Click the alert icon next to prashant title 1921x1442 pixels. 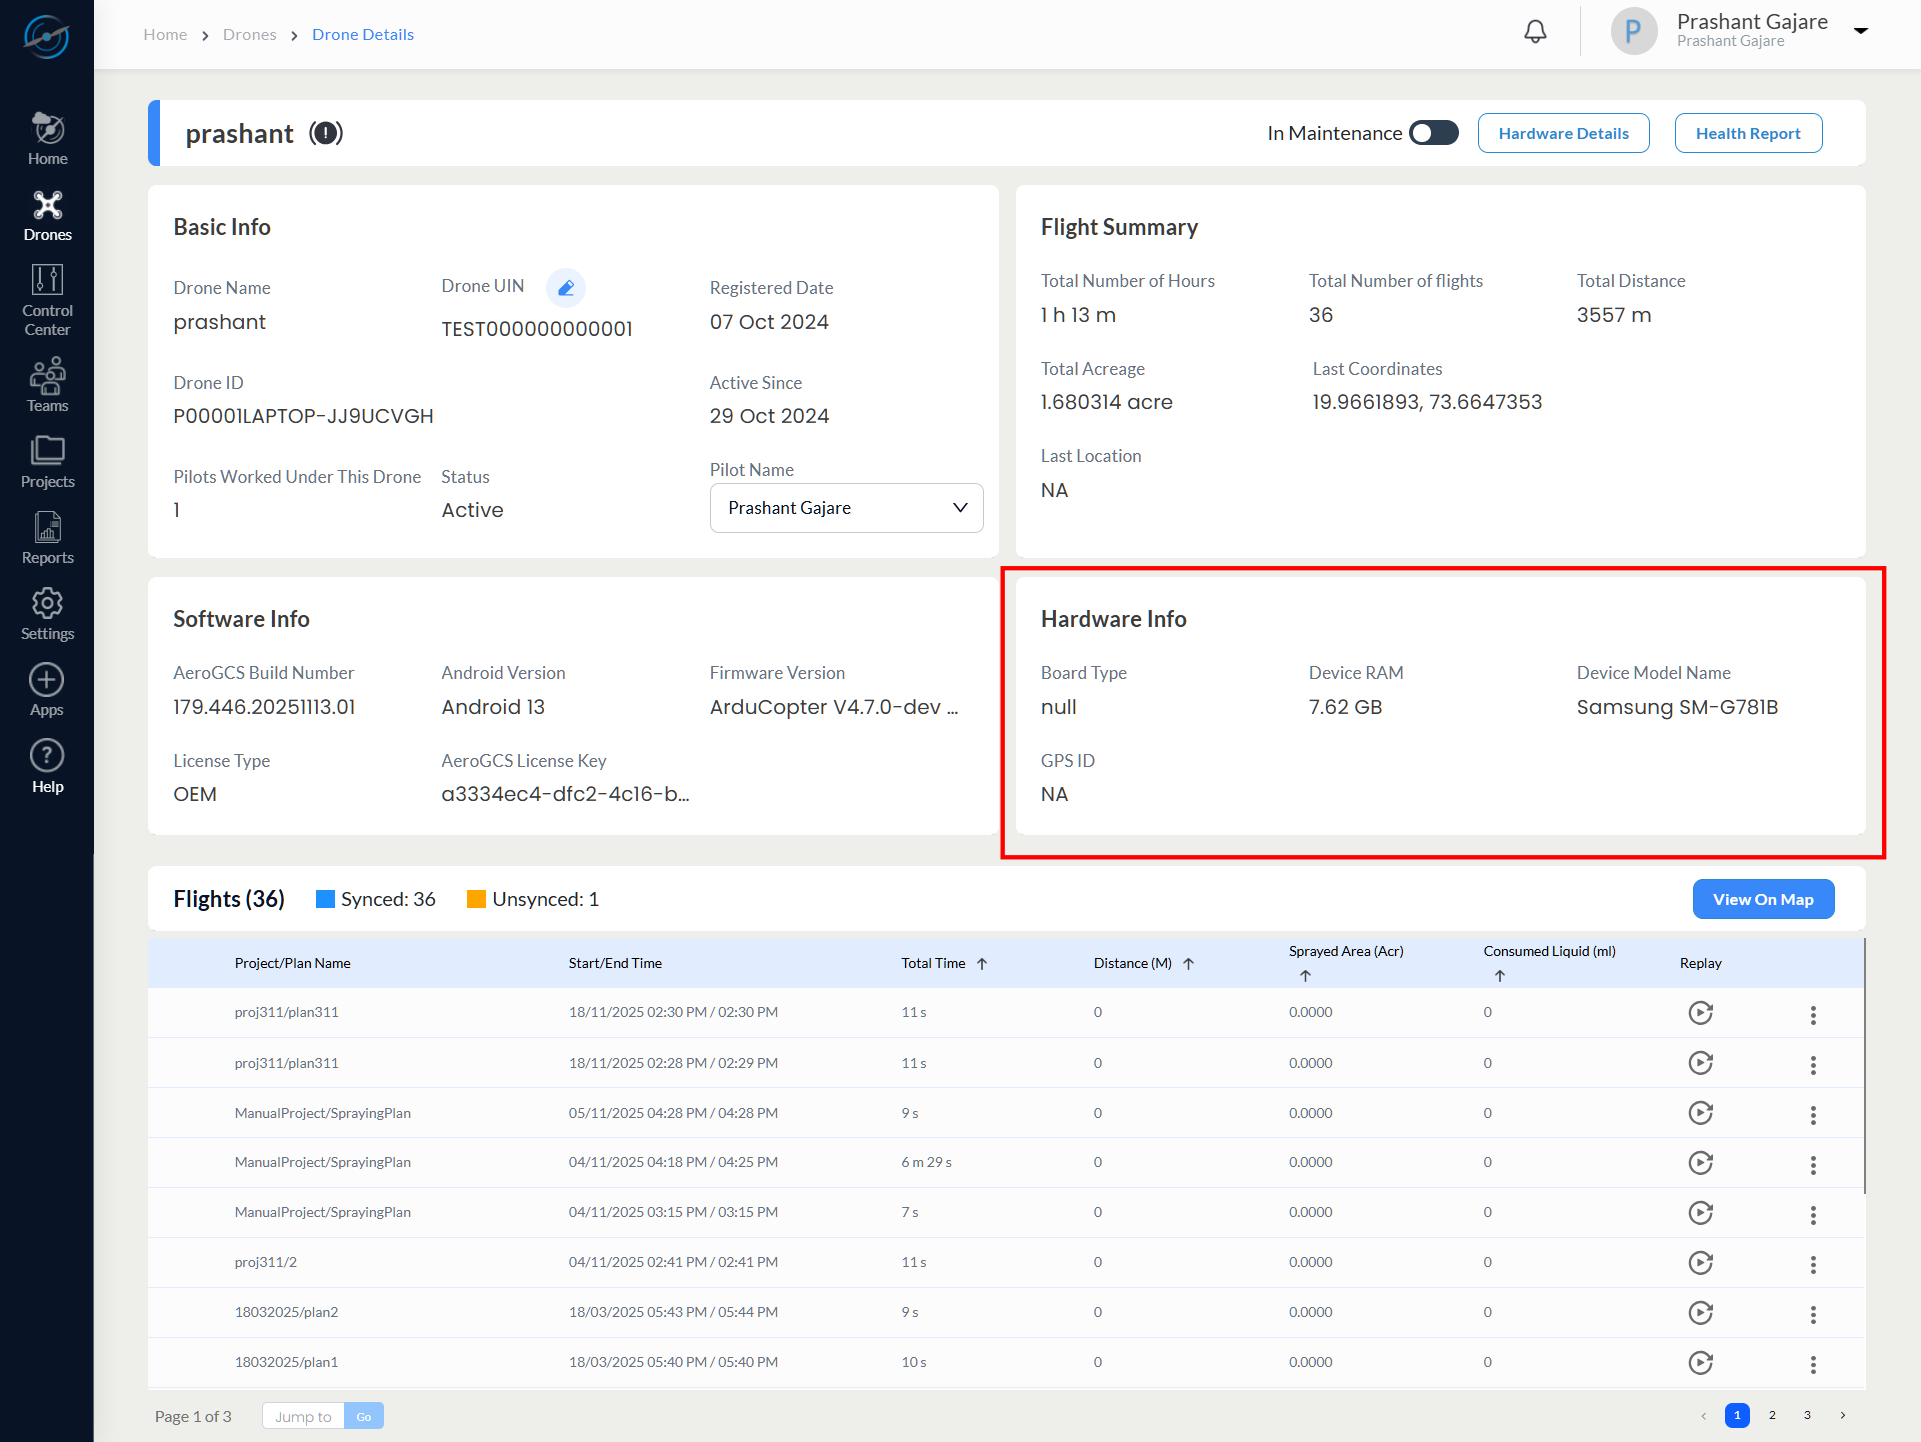click(326, 133)
